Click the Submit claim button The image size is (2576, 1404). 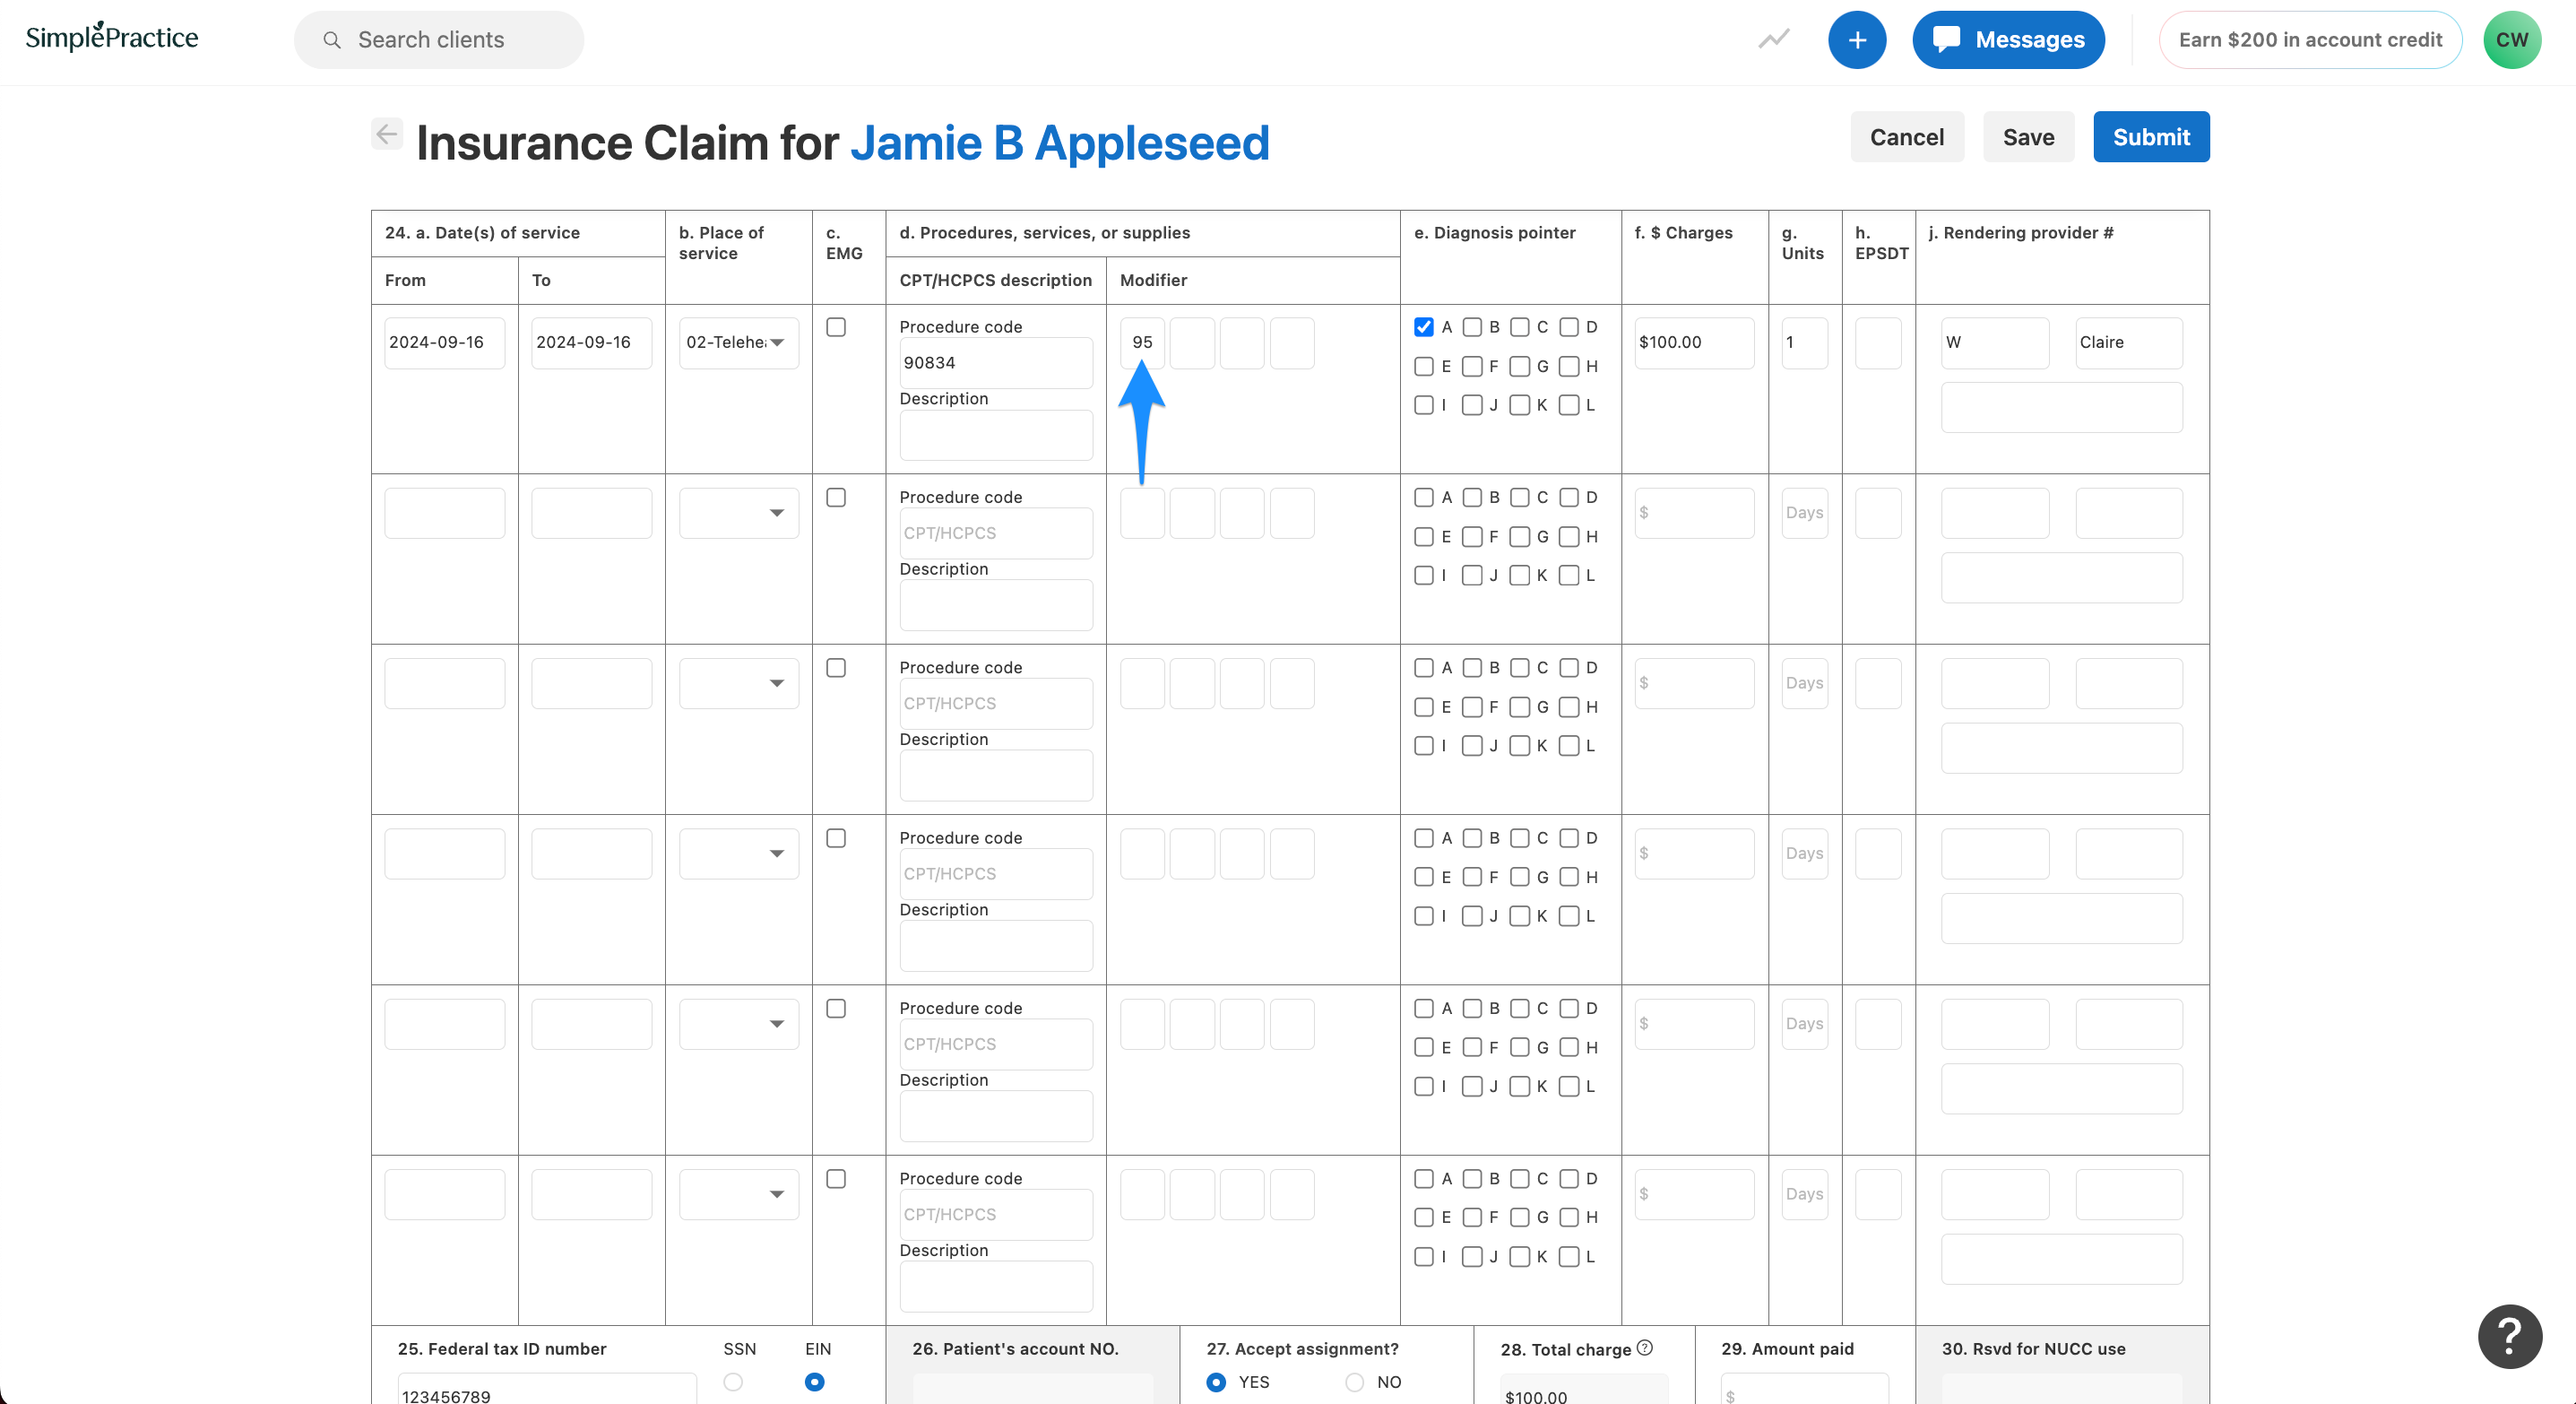coord(2150,137)
